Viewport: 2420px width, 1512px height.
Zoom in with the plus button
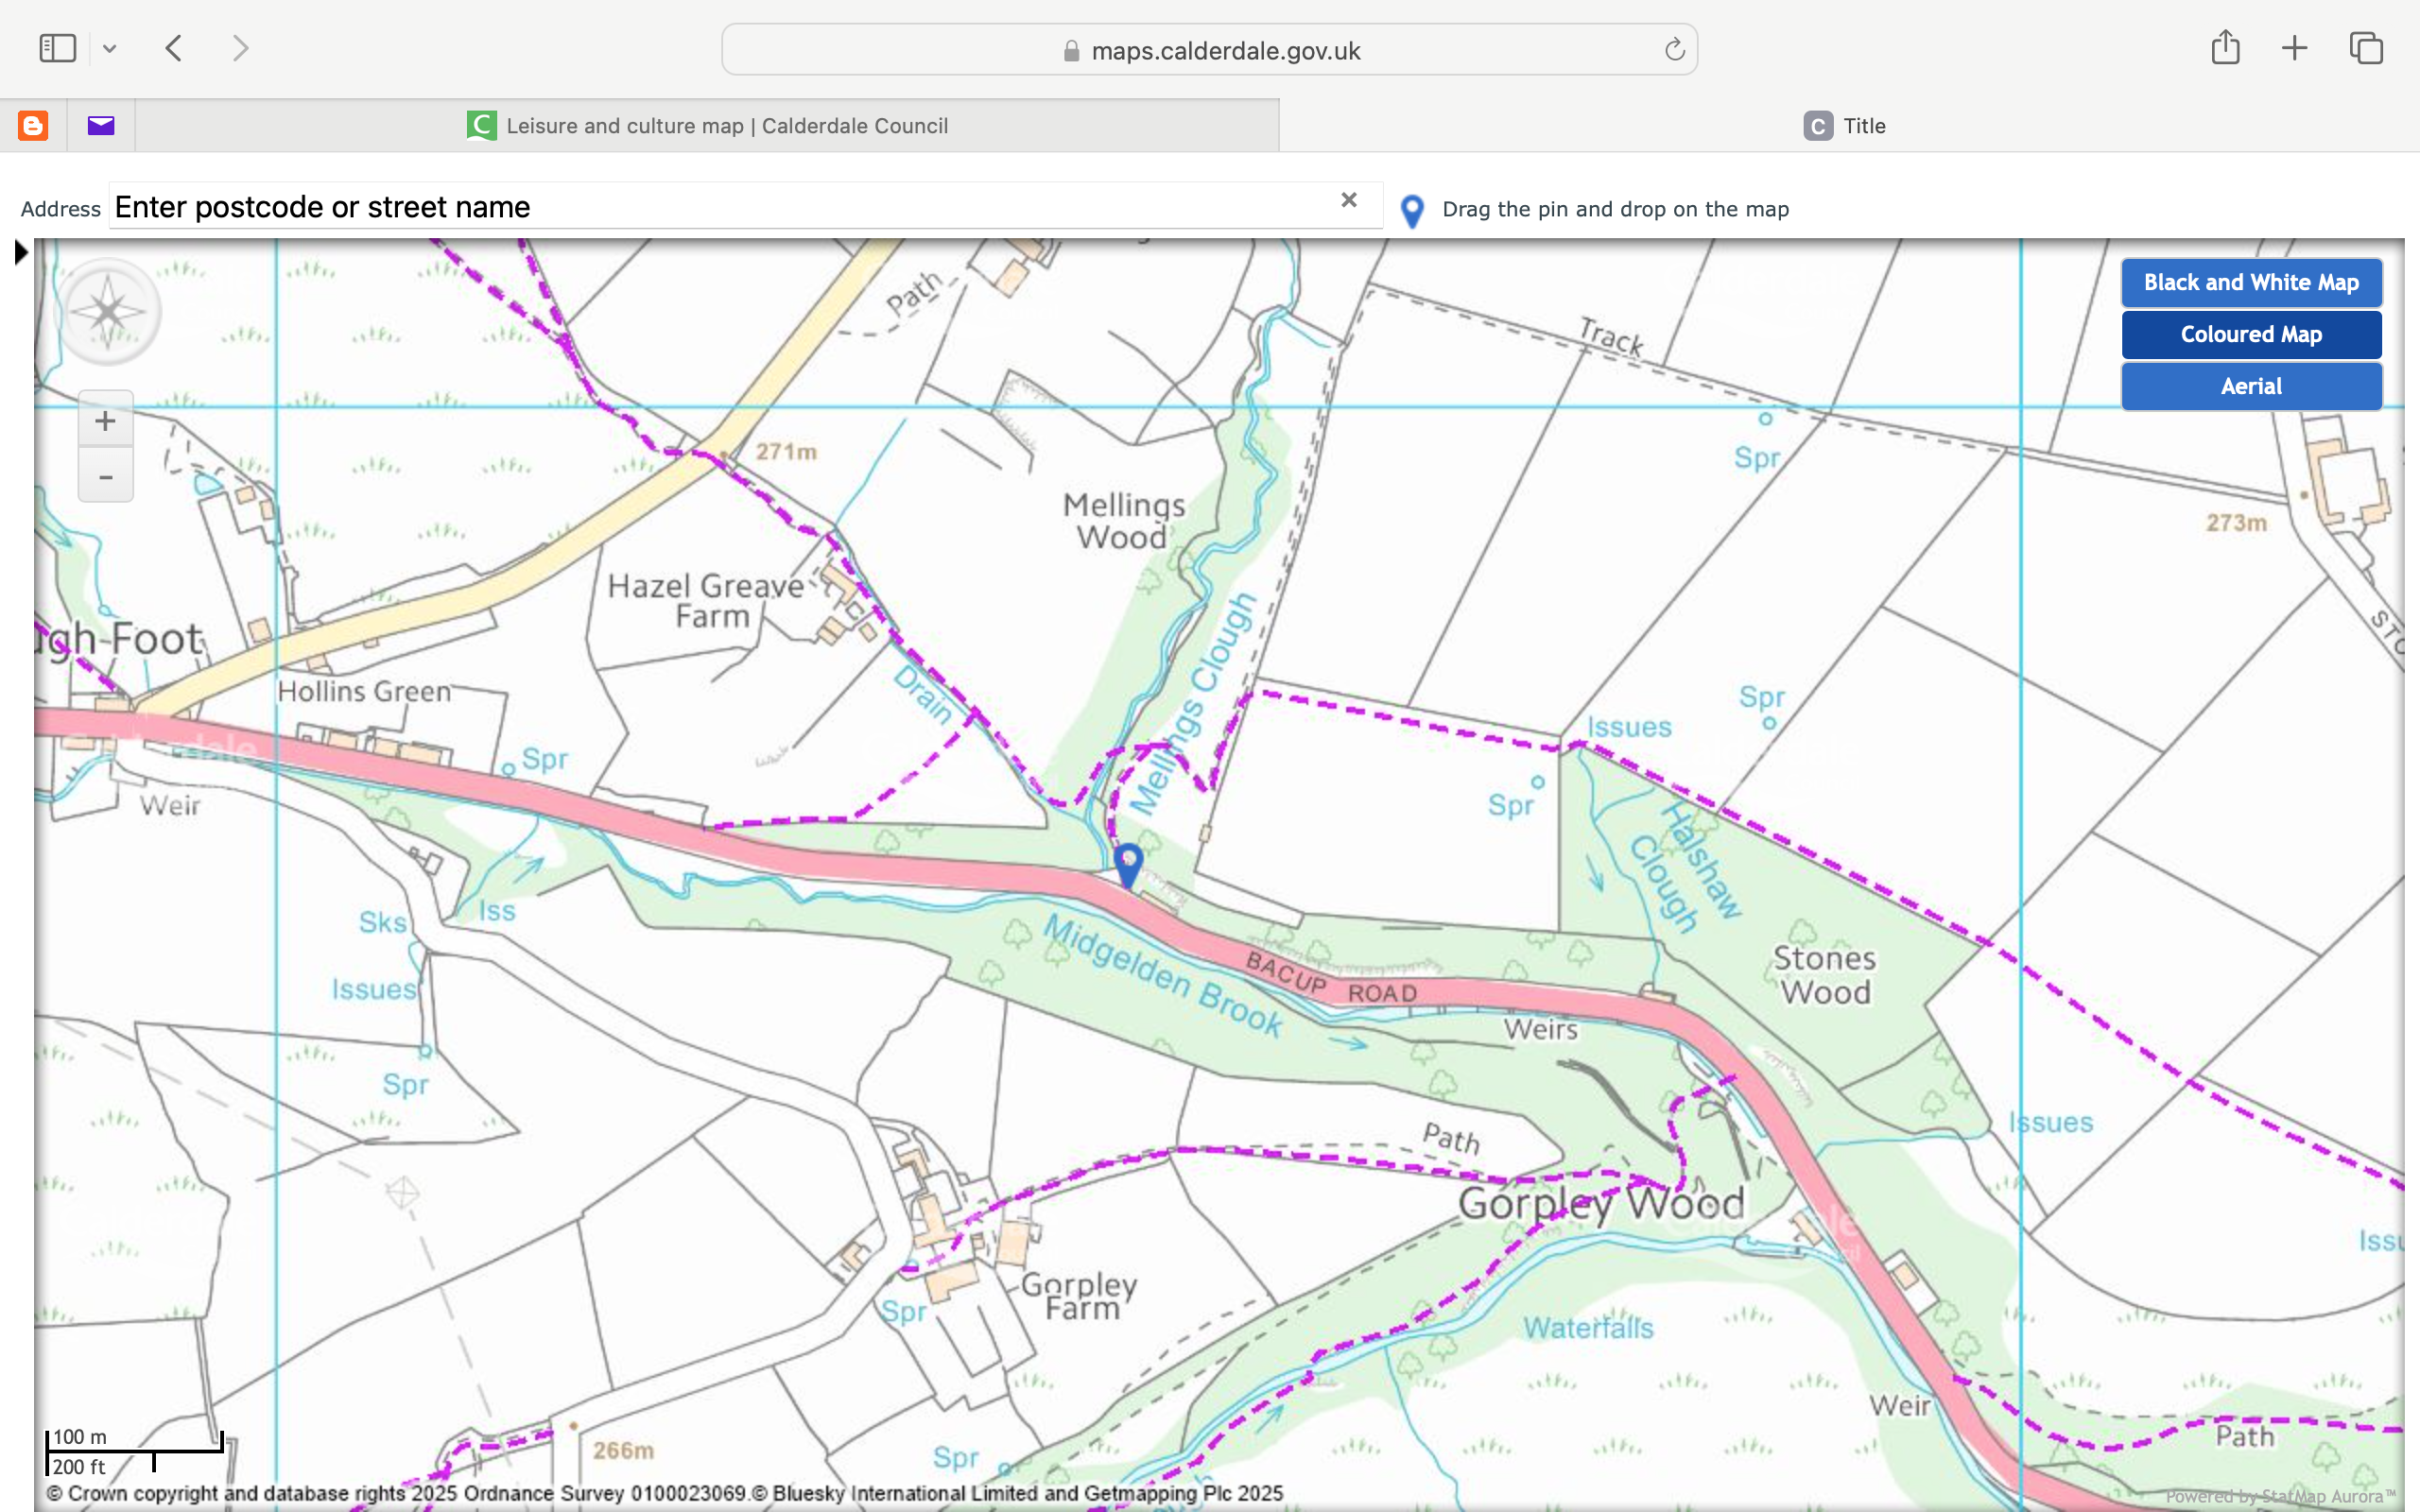pos(105,421)
